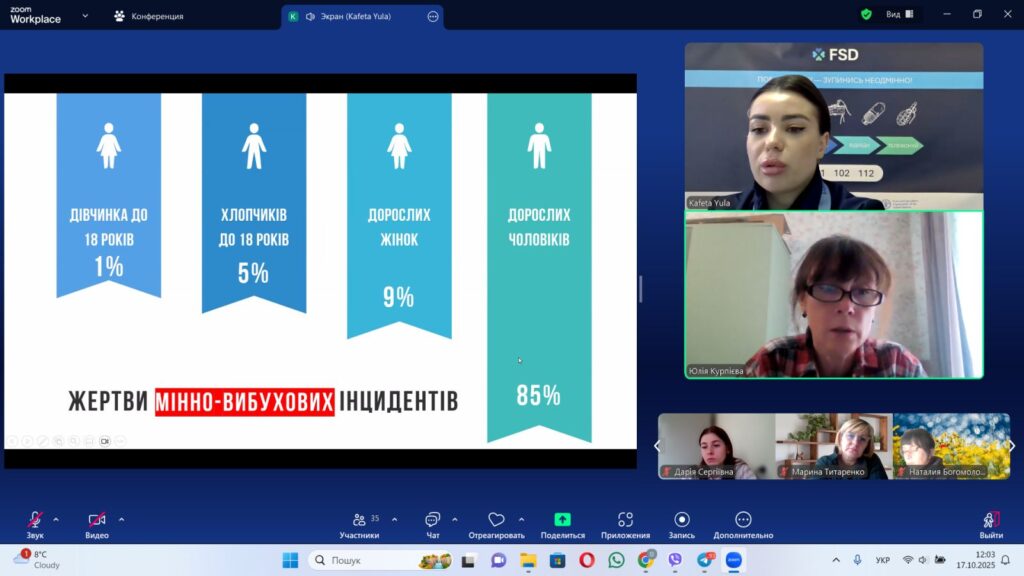Start recording with the Запись button
1024x576 pixels.
click(681, 524)
